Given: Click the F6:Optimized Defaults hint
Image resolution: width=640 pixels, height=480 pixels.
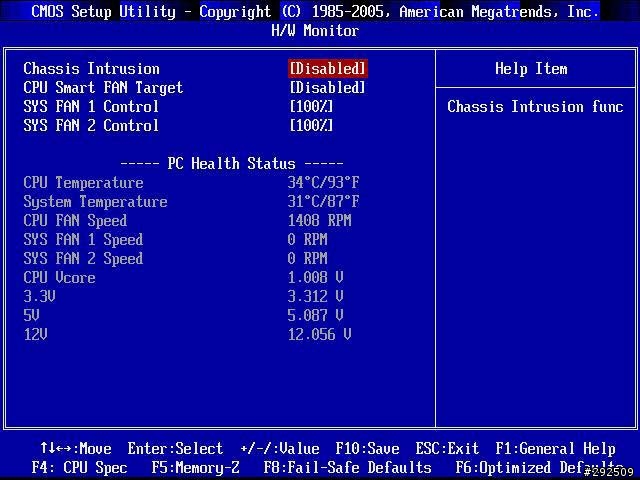Looking at the screenshot, I should pos(539,467).
